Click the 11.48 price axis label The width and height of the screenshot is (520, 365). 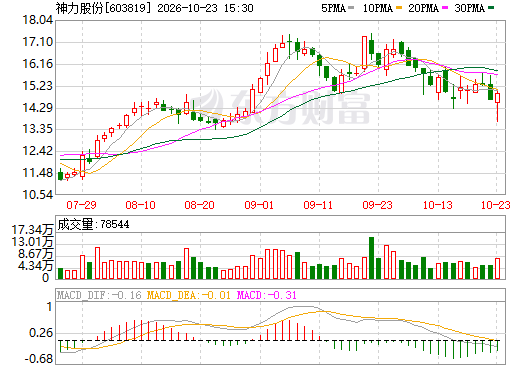(37, 173)
